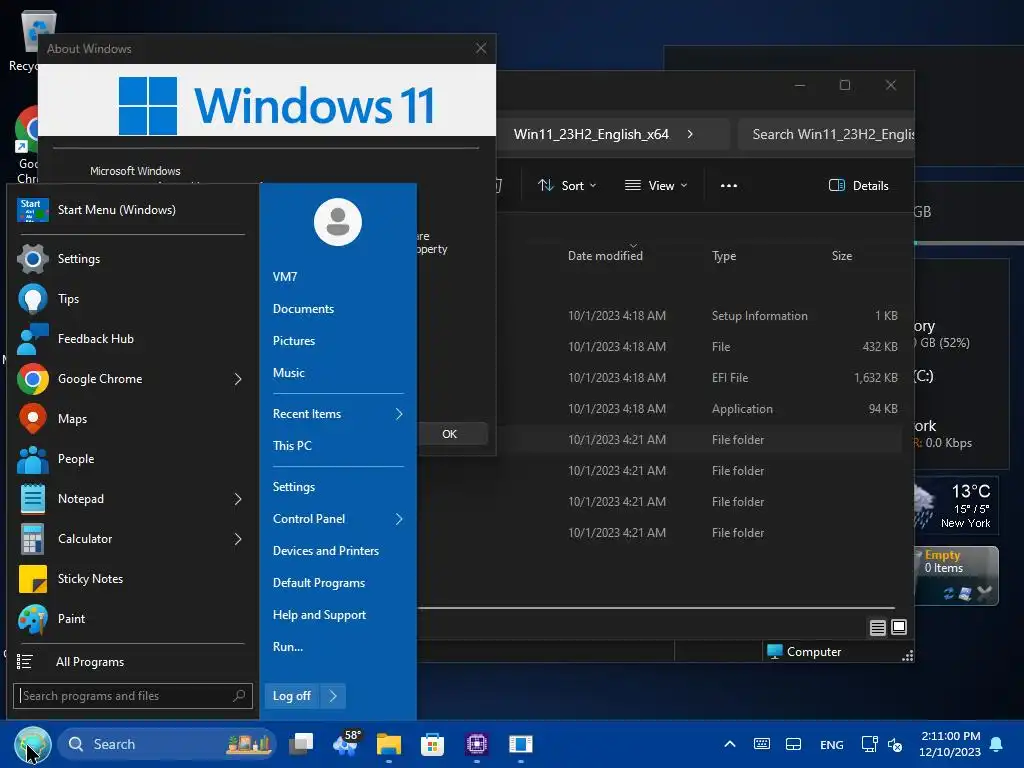Click the Search Win11_23H2_English field in Explorer
Screen dimensions: 1024x768
tap(826, 134)
